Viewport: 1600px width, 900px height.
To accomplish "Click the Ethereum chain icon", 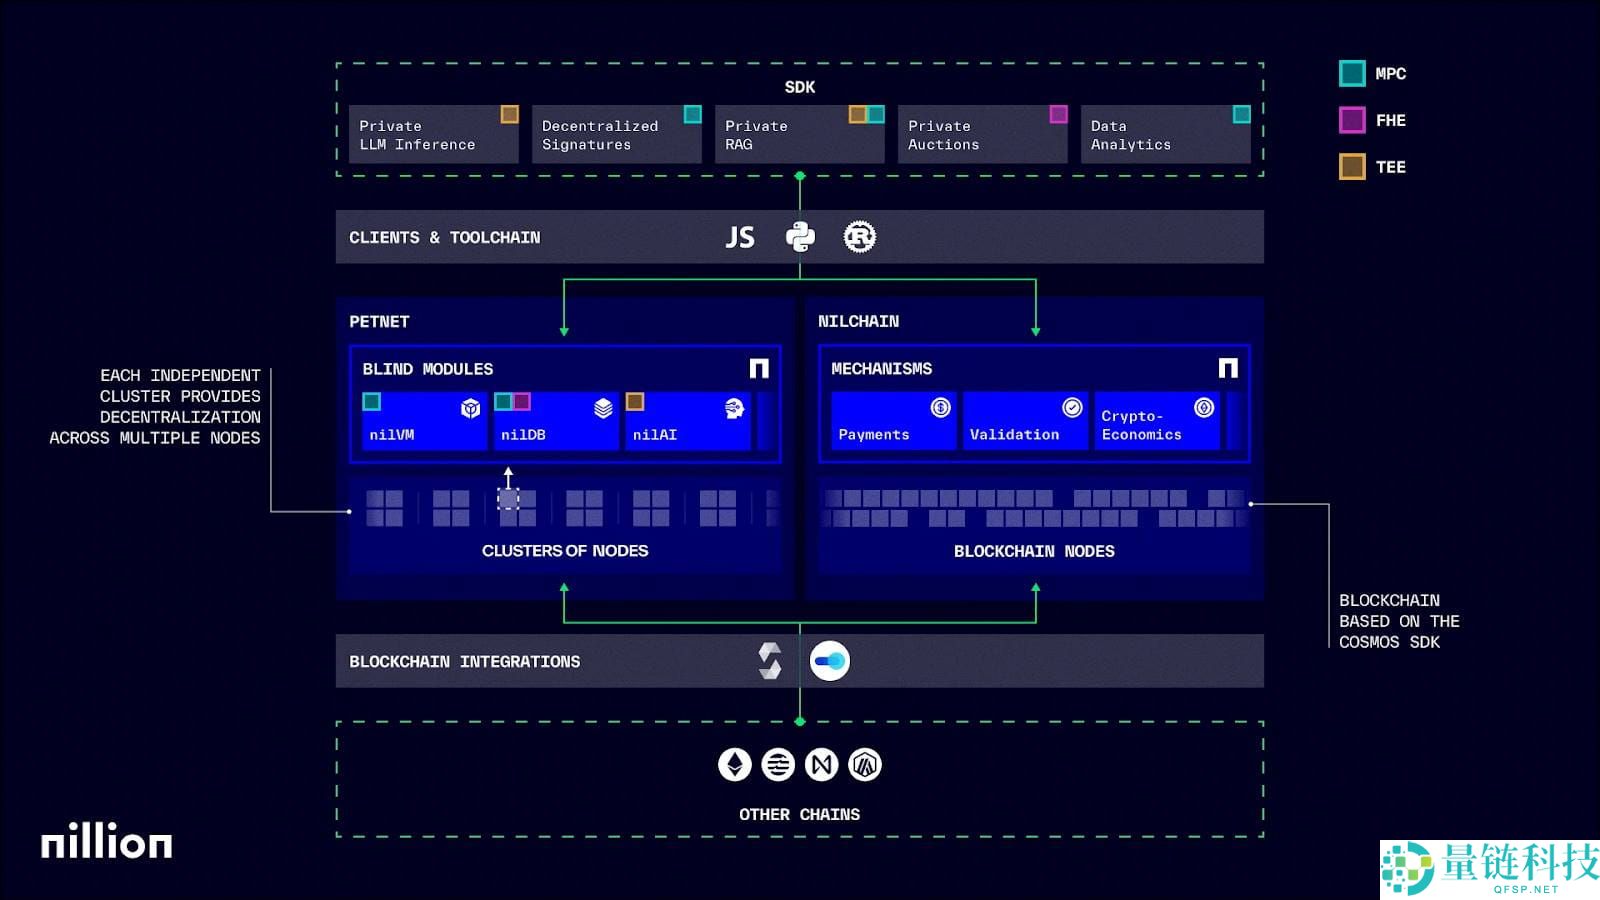I will tap(735, 765).
